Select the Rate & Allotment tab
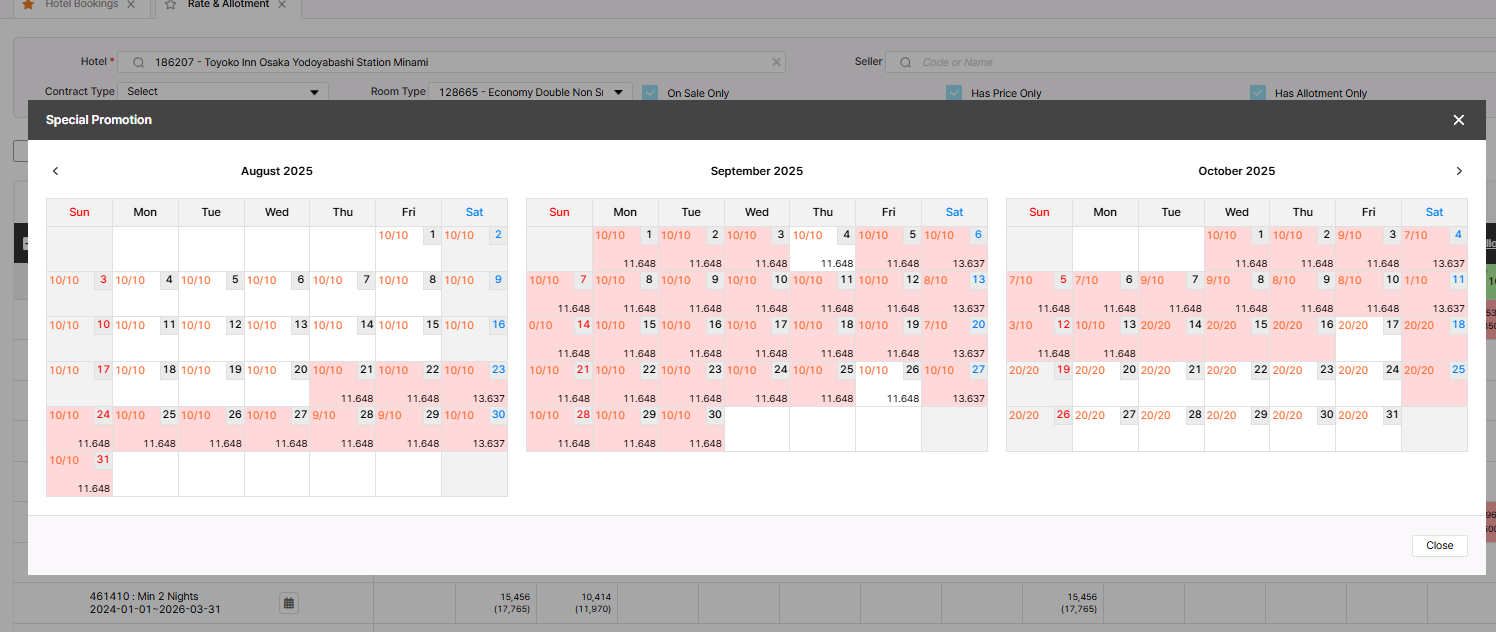 pyautogui.click(x=228, y=5)
